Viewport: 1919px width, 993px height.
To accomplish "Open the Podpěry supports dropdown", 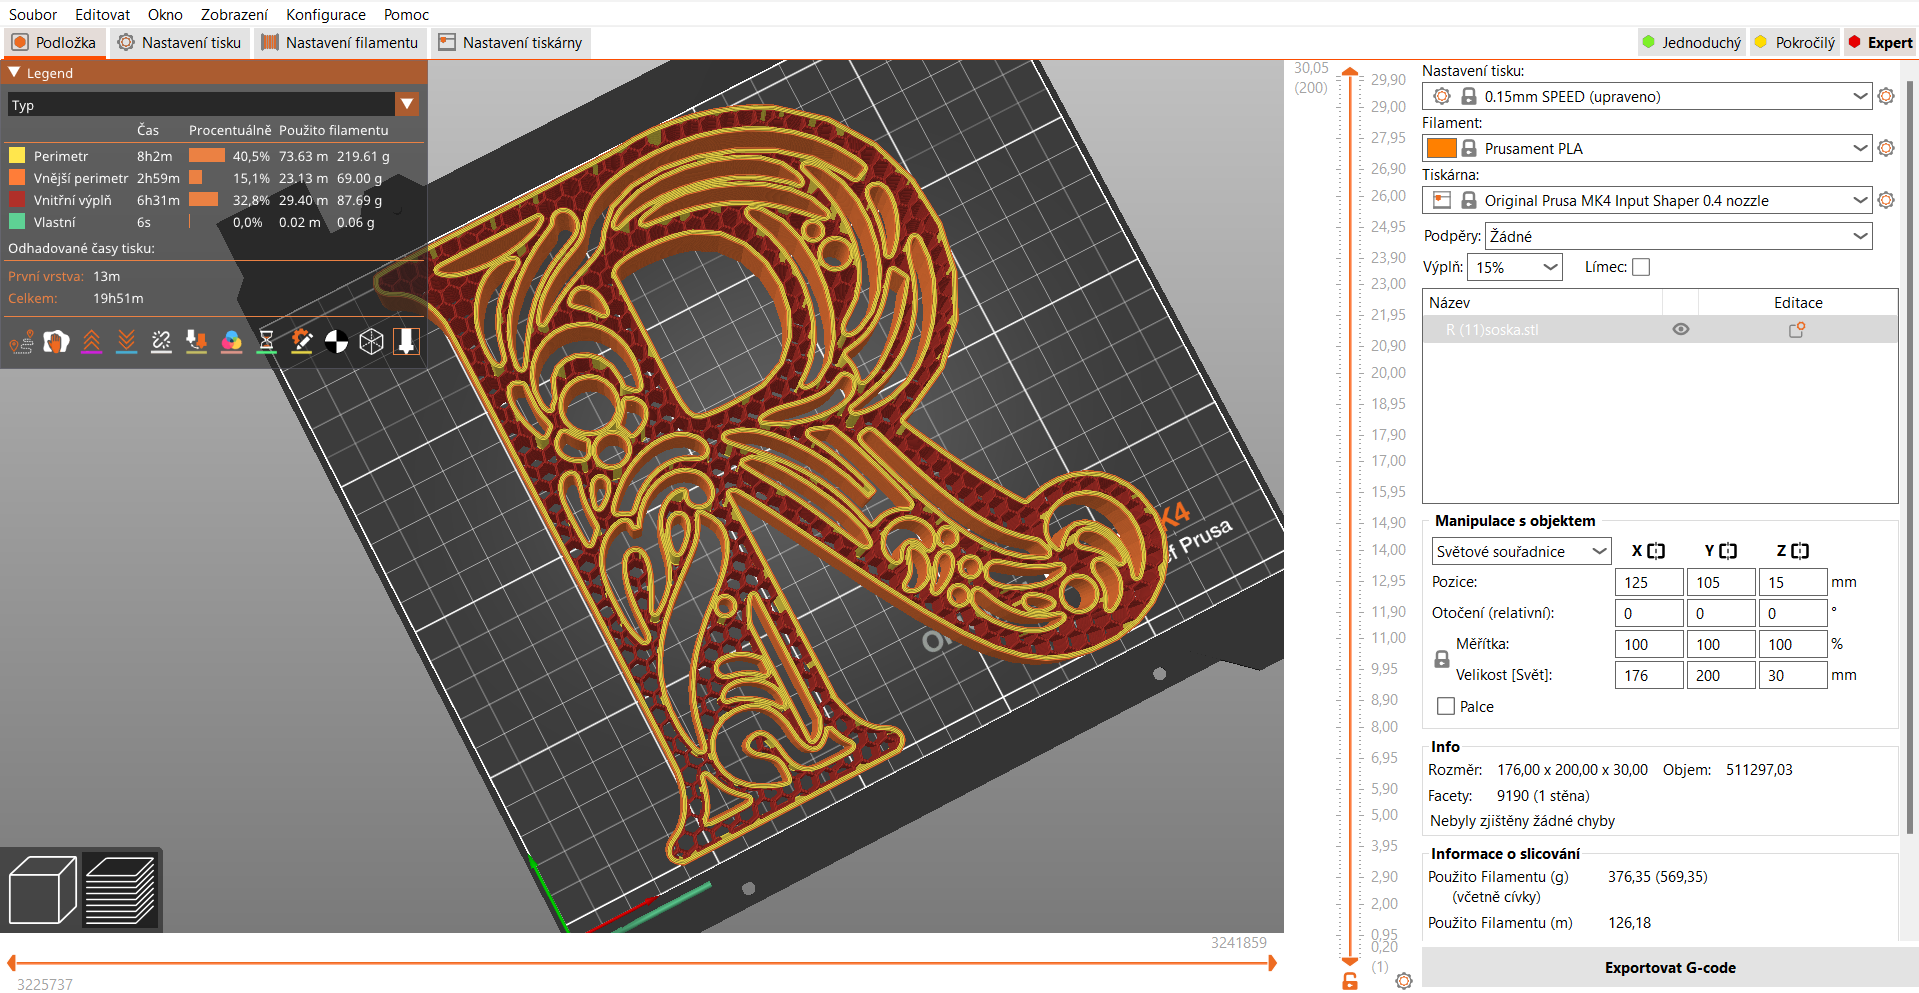I will (1679, 236).
